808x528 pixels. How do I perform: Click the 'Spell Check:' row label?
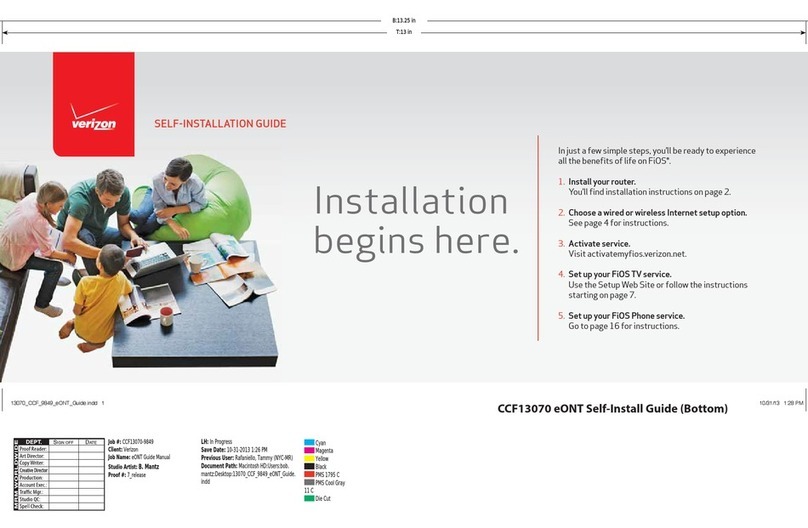tap(31, 506)
